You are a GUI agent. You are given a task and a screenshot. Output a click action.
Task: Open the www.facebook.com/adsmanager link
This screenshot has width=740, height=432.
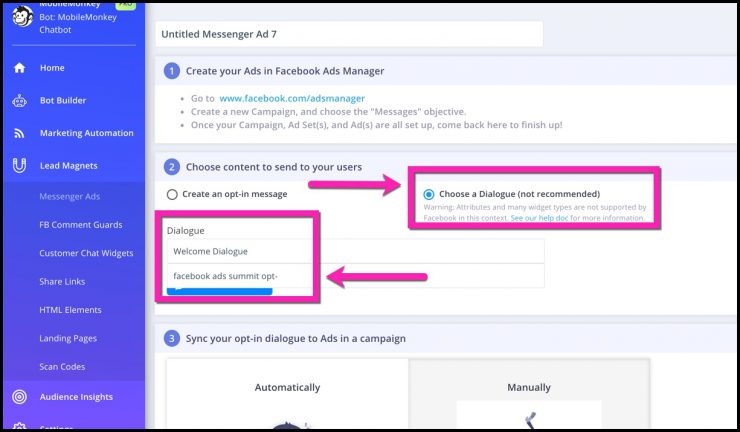(292, 98)
